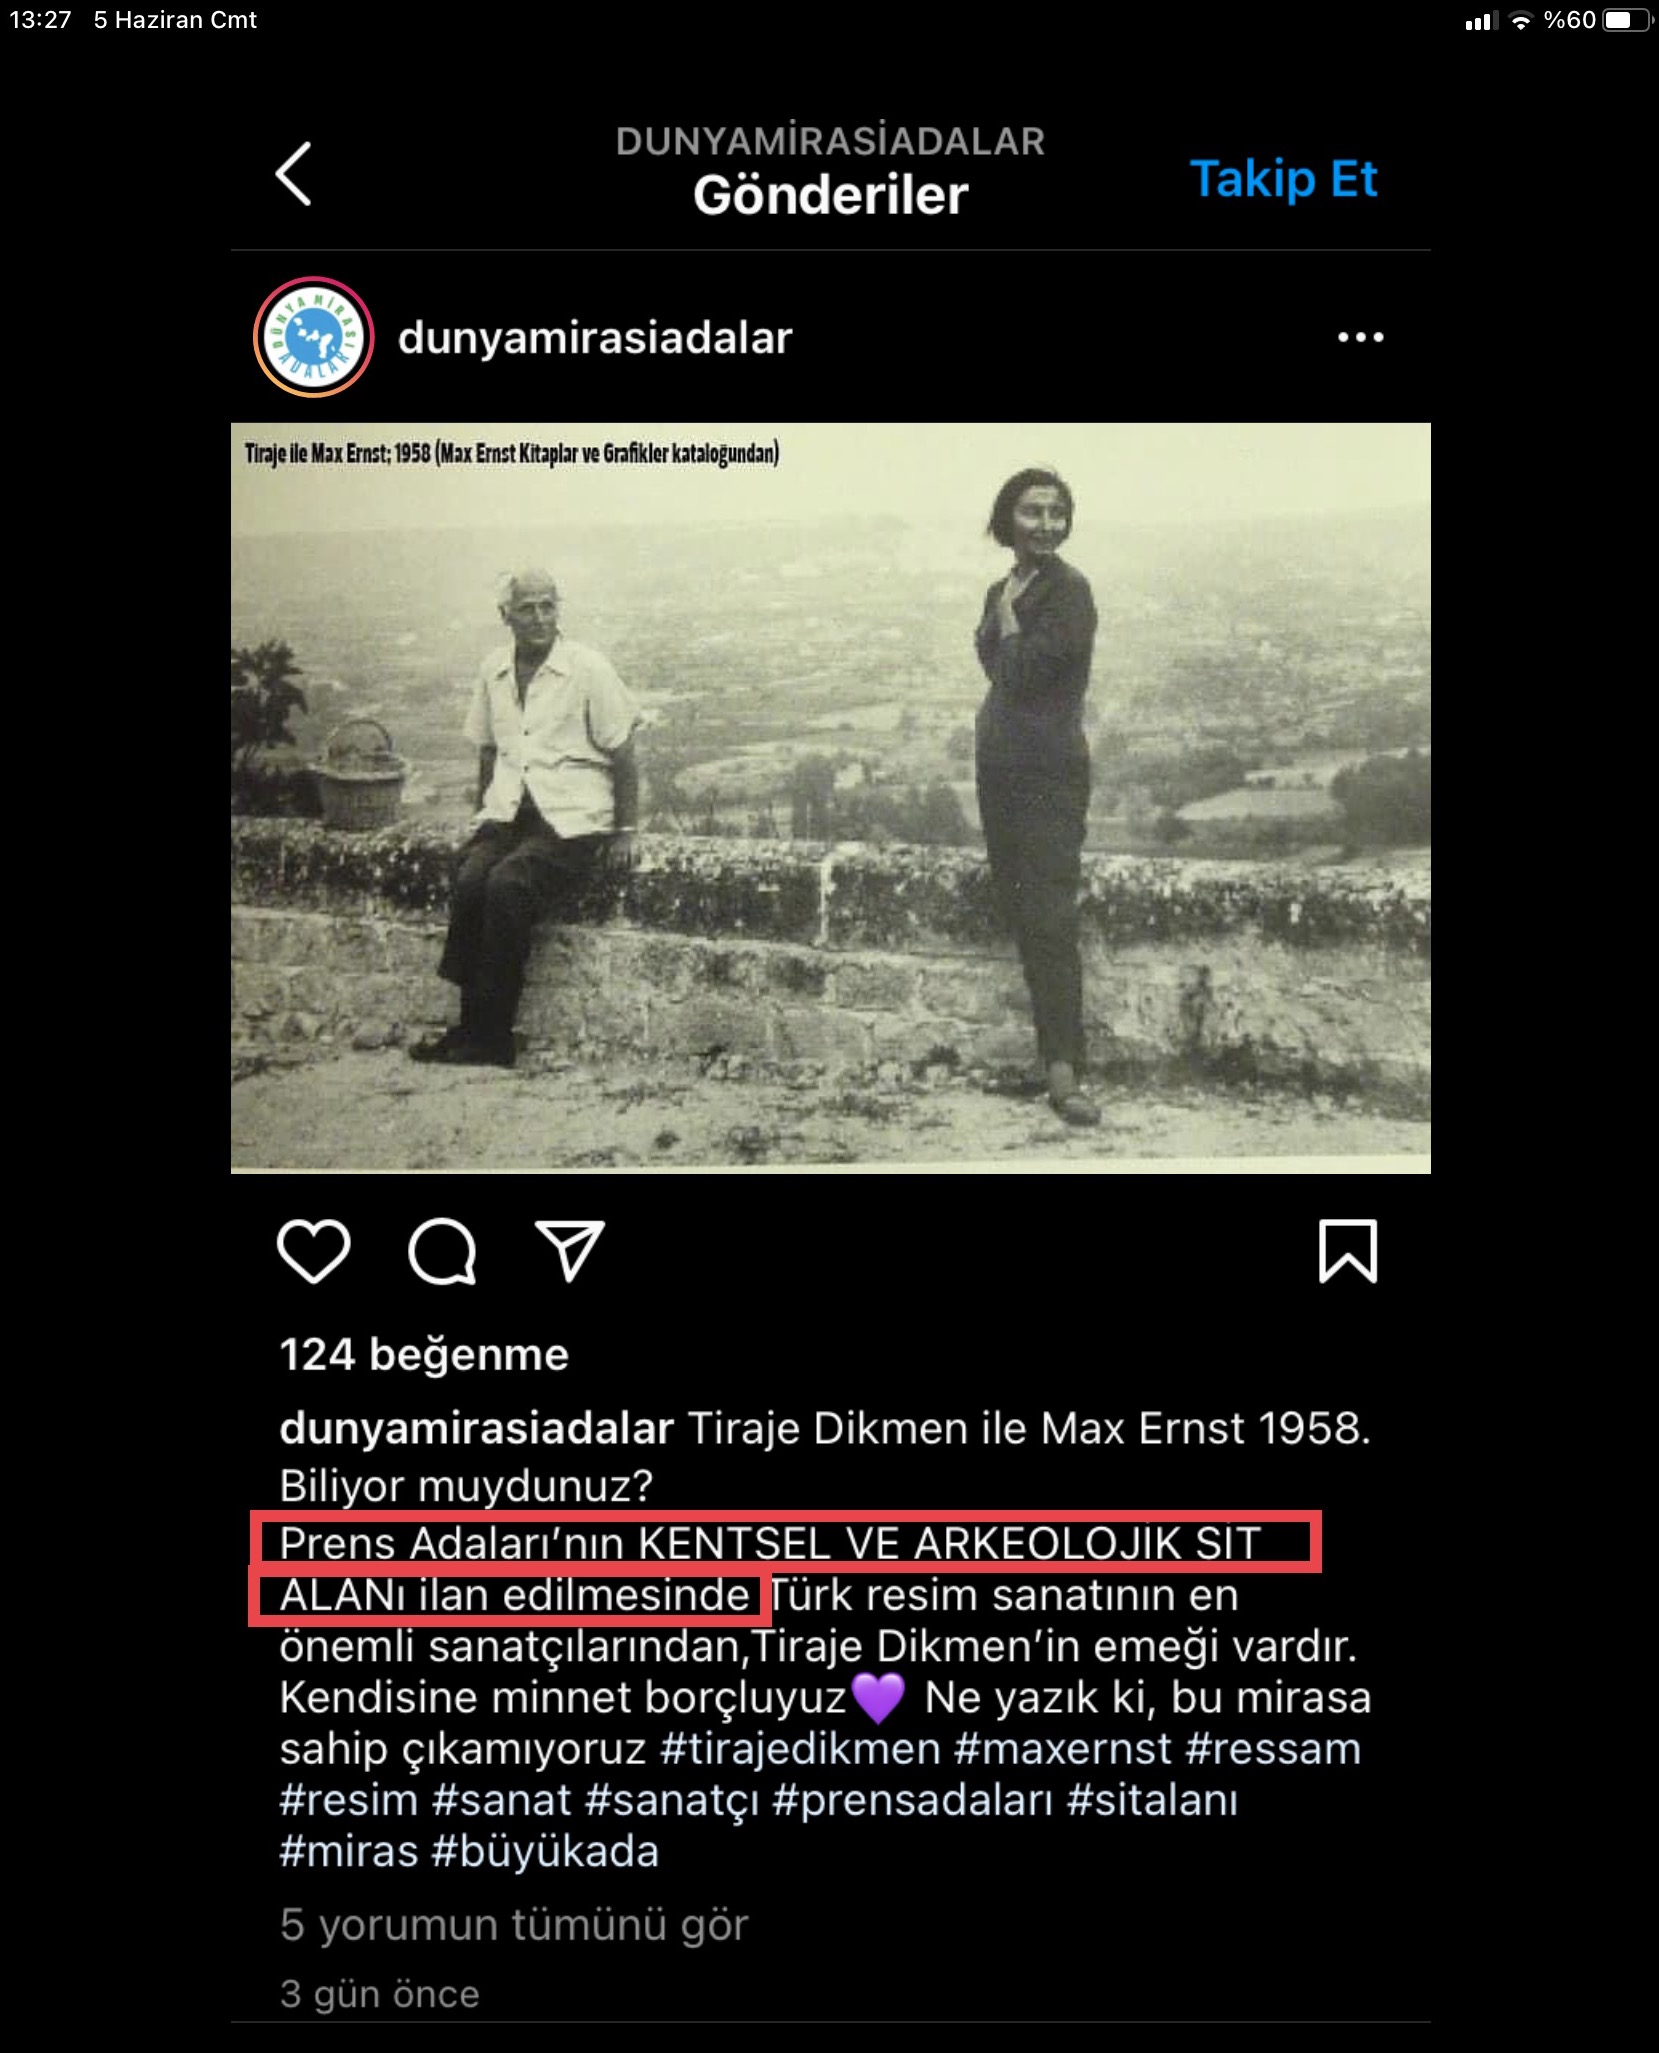Tap battery indicator in status bar

(1626, 20)
